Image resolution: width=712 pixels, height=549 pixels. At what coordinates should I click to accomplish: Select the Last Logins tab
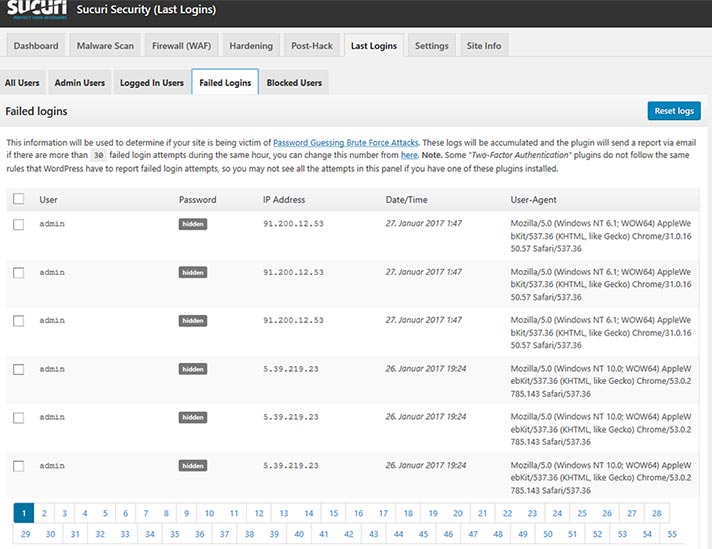pyautogui.click(x=374, y=46)
